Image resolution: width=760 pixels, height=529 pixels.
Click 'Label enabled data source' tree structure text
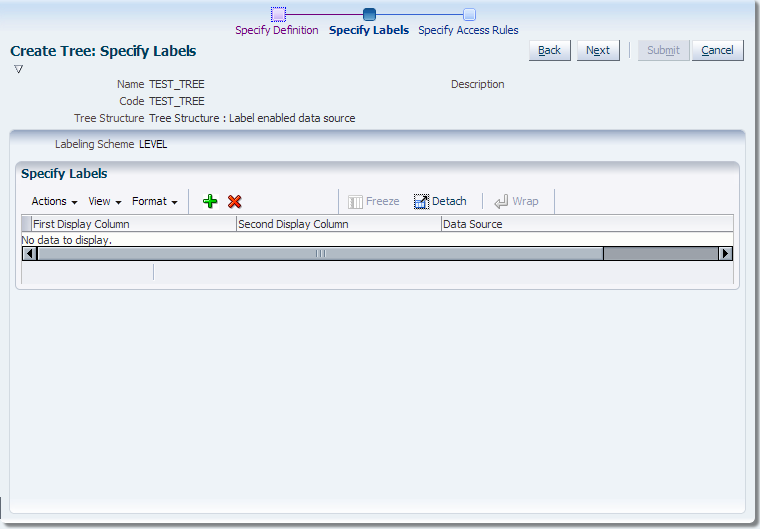(x=292, y=118)
